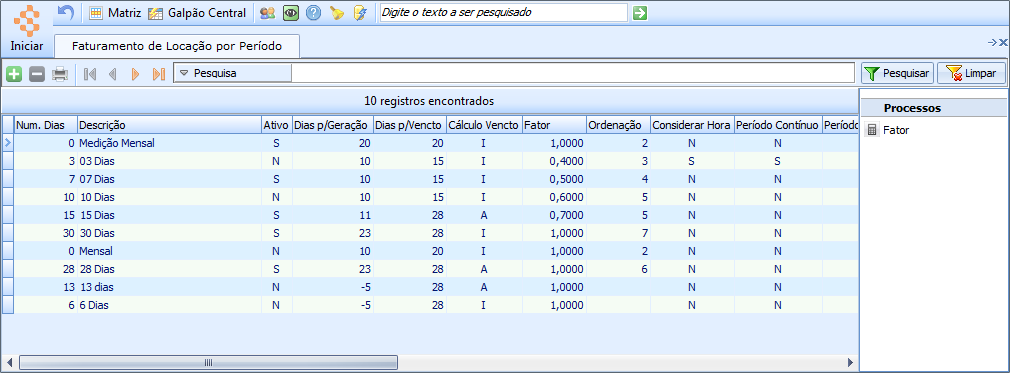Expand the Pesquisa dropdown
This screenshot has width=1010, height=373.
point(233,73)
